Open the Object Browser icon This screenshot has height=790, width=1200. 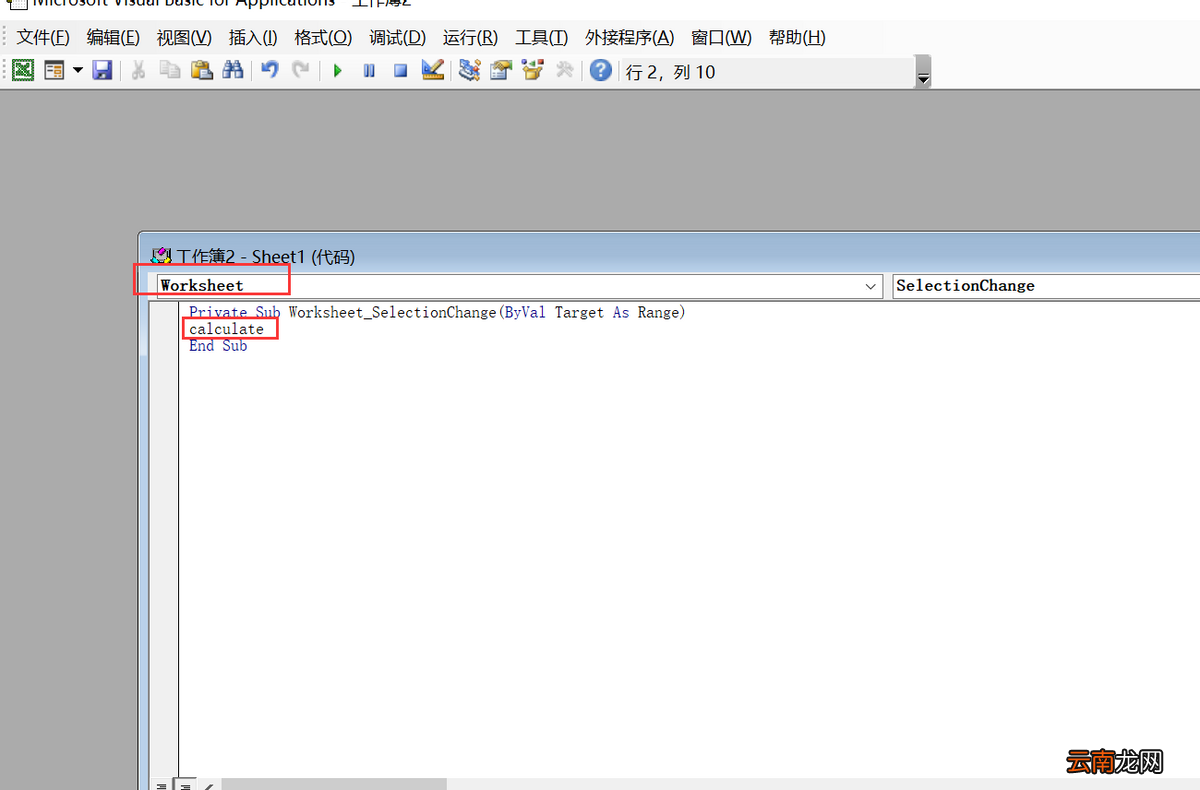(532, 70)
